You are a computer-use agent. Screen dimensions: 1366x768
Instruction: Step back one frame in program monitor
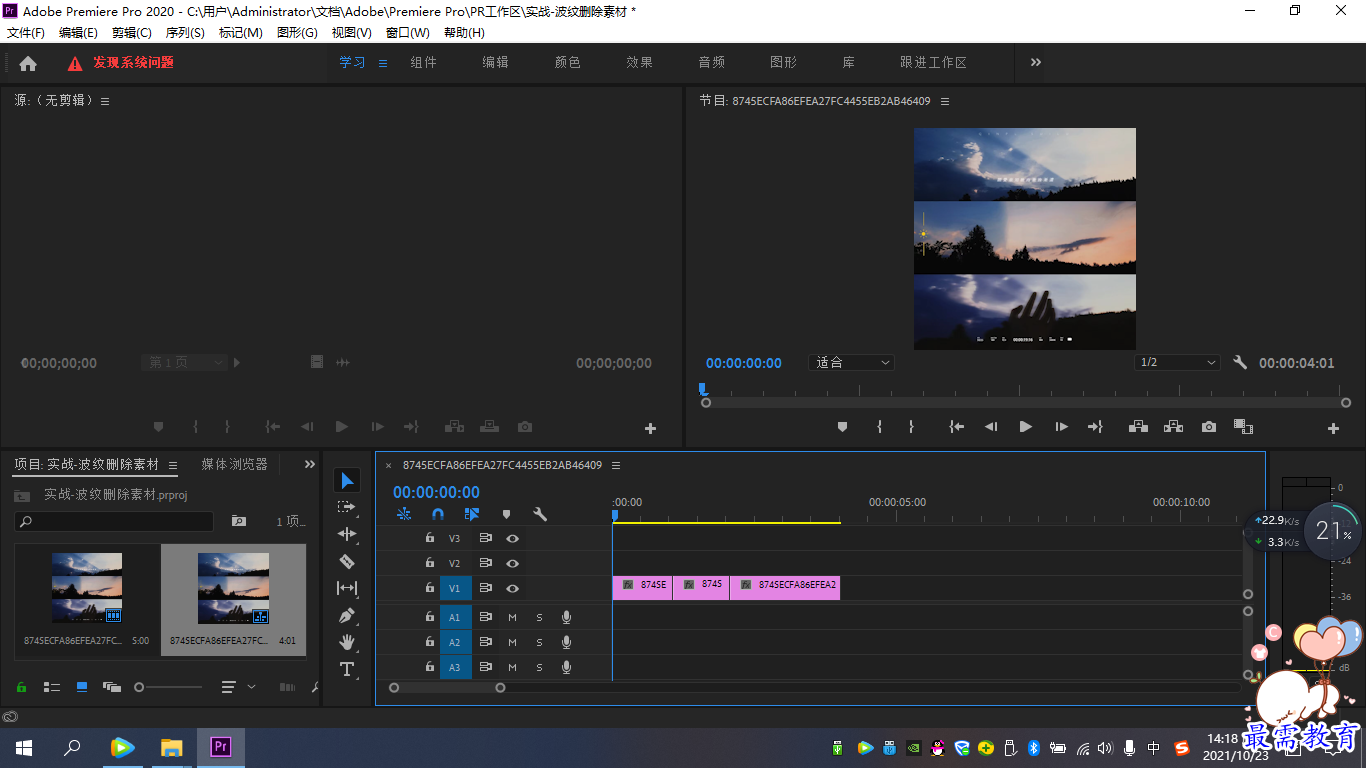coord(990,427)
